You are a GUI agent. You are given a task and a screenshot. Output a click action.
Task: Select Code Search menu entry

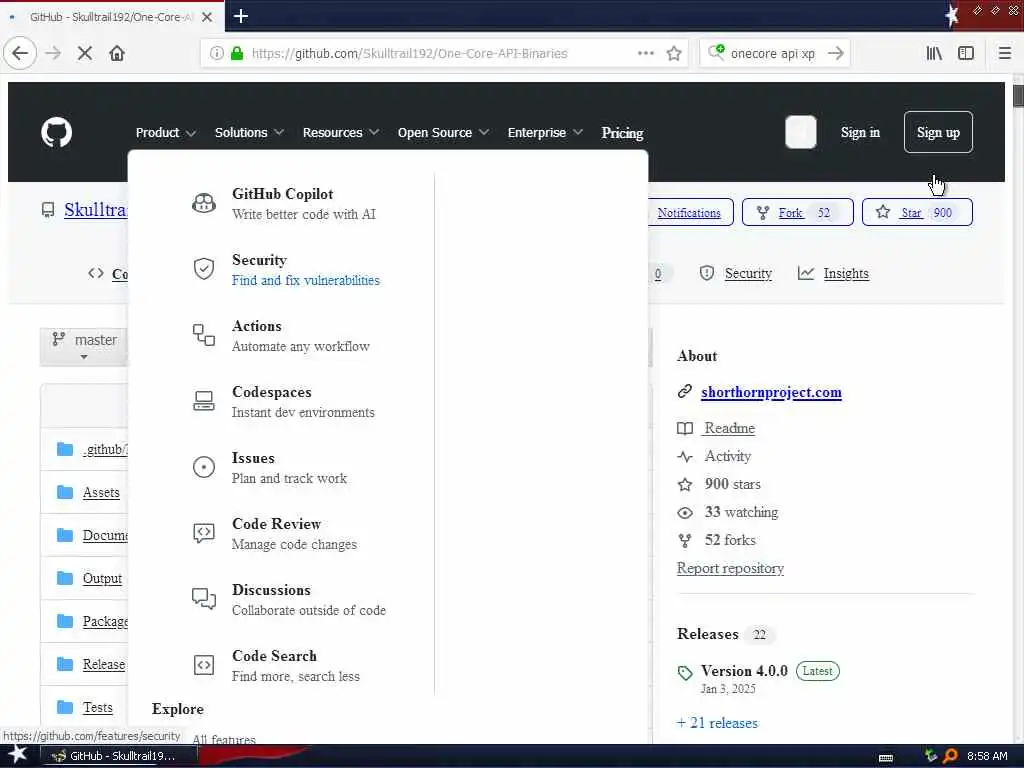(296, 665)
